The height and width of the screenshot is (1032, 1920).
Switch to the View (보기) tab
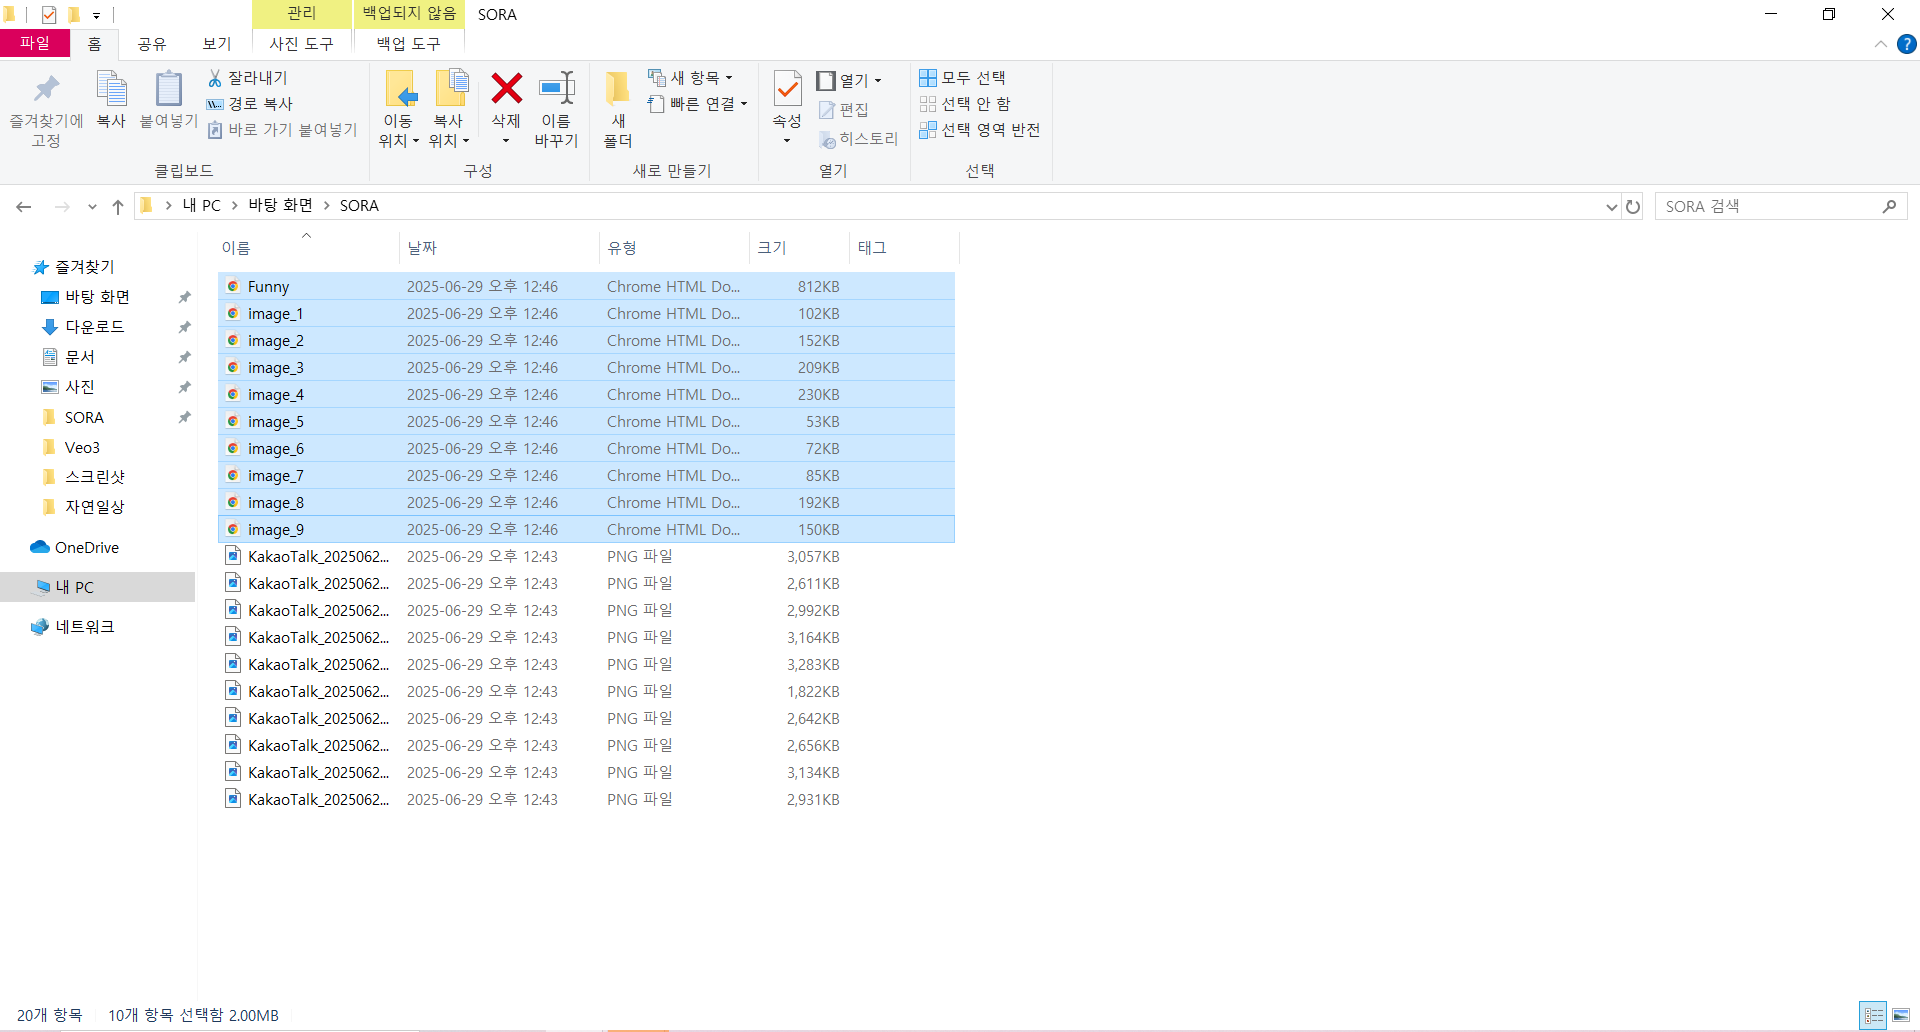tap(217, 44)
